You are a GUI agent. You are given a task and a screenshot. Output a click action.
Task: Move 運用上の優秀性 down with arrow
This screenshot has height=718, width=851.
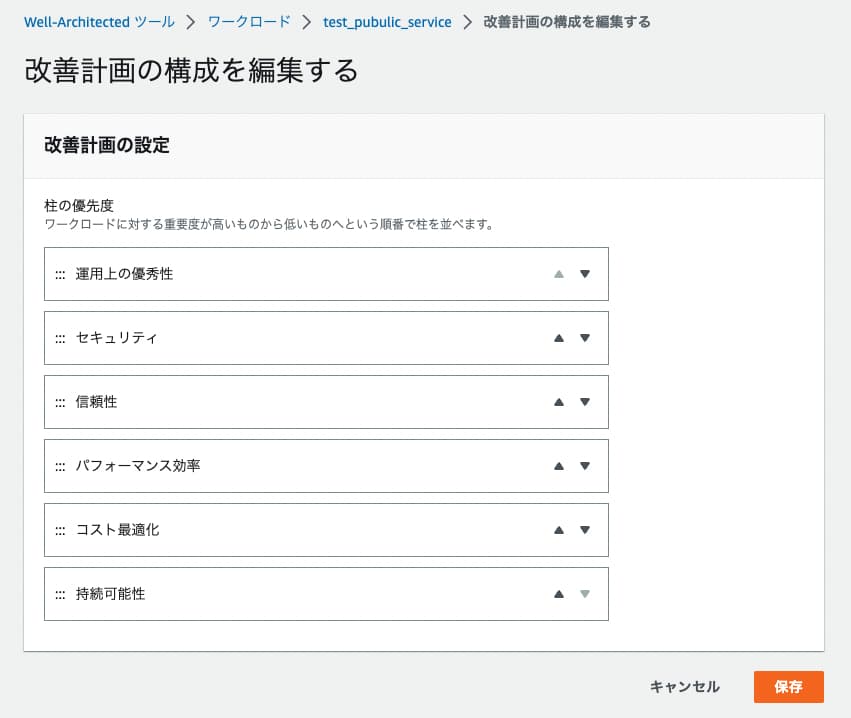pos(585,274)
